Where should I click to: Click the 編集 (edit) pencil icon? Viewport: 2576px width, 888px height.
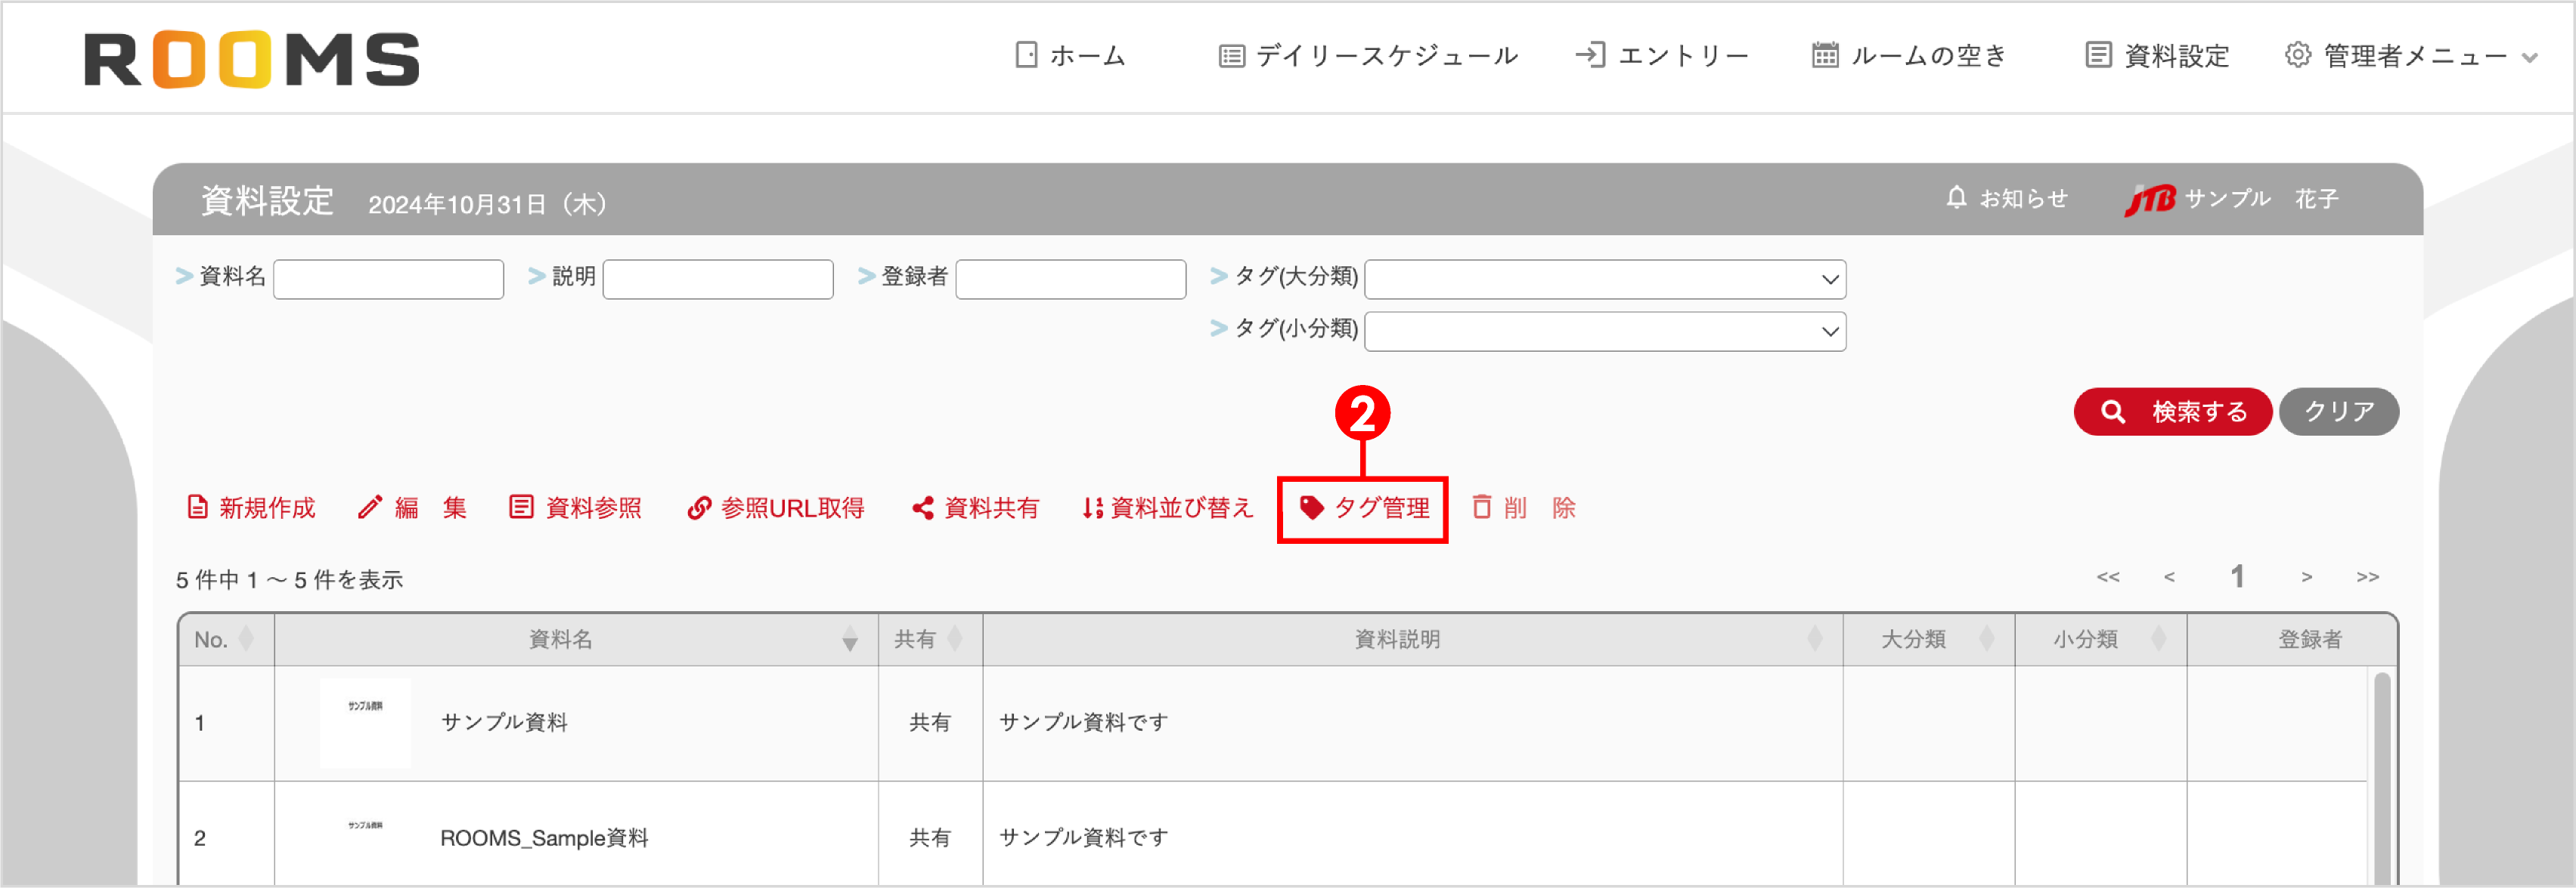(372, 507)
